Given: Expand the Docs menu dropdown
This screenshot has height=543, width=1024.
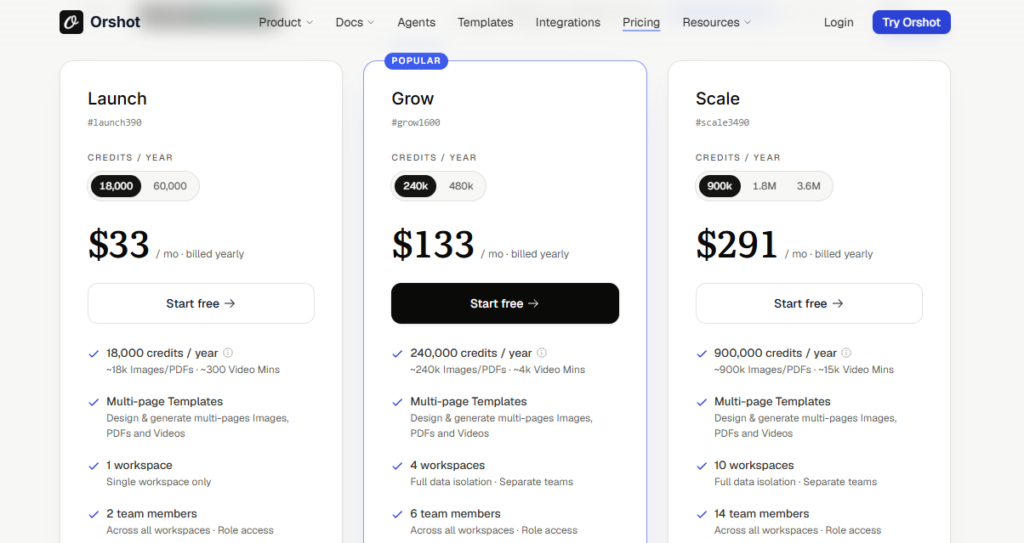Looking at the screenshot, I should click(x=355, y=22).
